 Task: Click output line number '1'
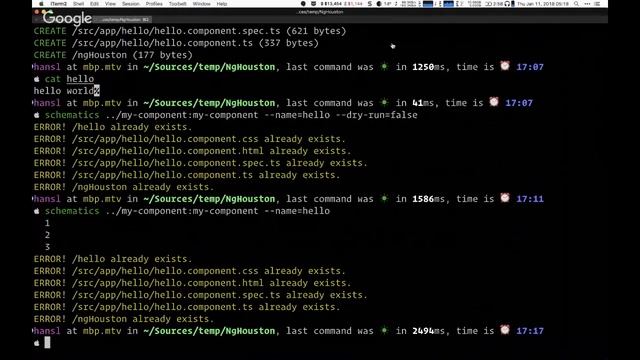47,223
